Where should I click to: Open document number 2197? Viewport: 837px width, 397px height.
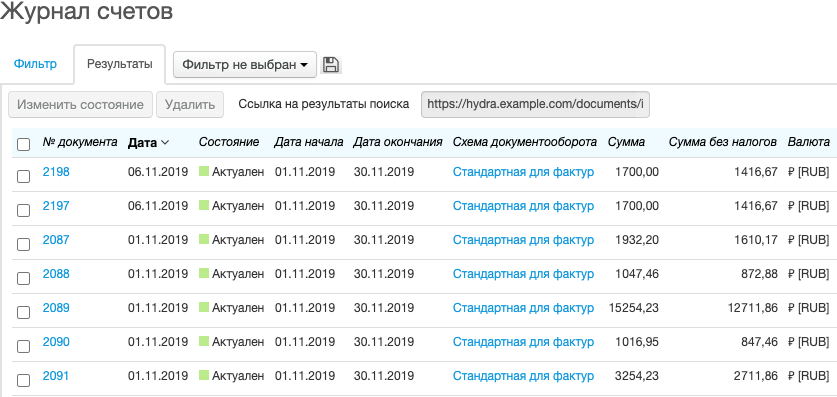pos(56,206)
